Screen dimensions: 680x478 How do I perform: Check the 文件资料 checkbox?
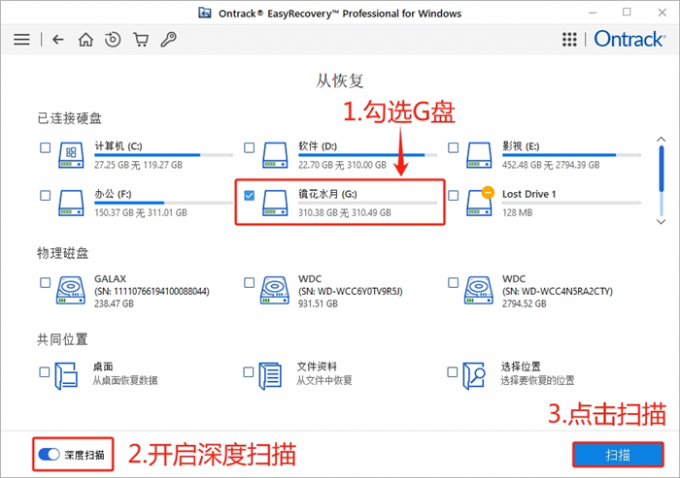pyautogui.click(x=248, y=372)
